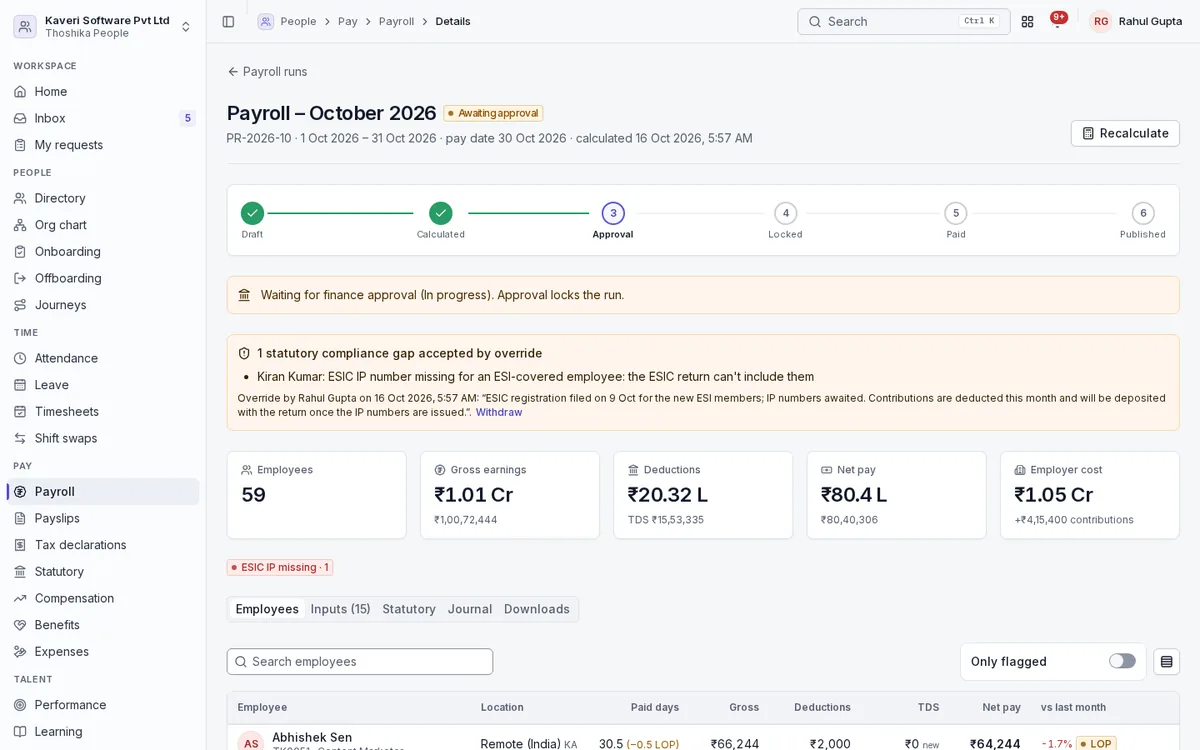
Task: Go to the Downloads tab
Action: coord(537,609)
